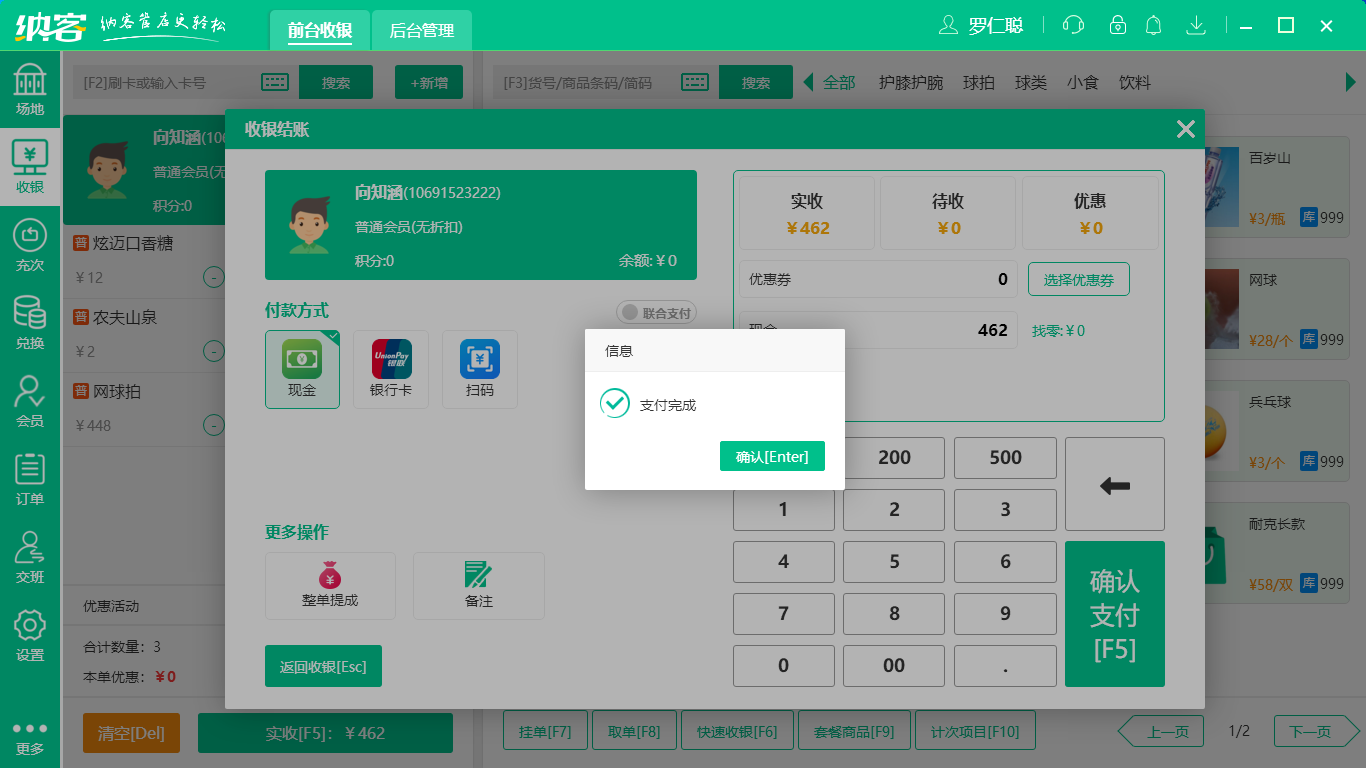Screen dimensions: 1366x768
Task: Select 银行卡 as payment method
Action: 390,369
